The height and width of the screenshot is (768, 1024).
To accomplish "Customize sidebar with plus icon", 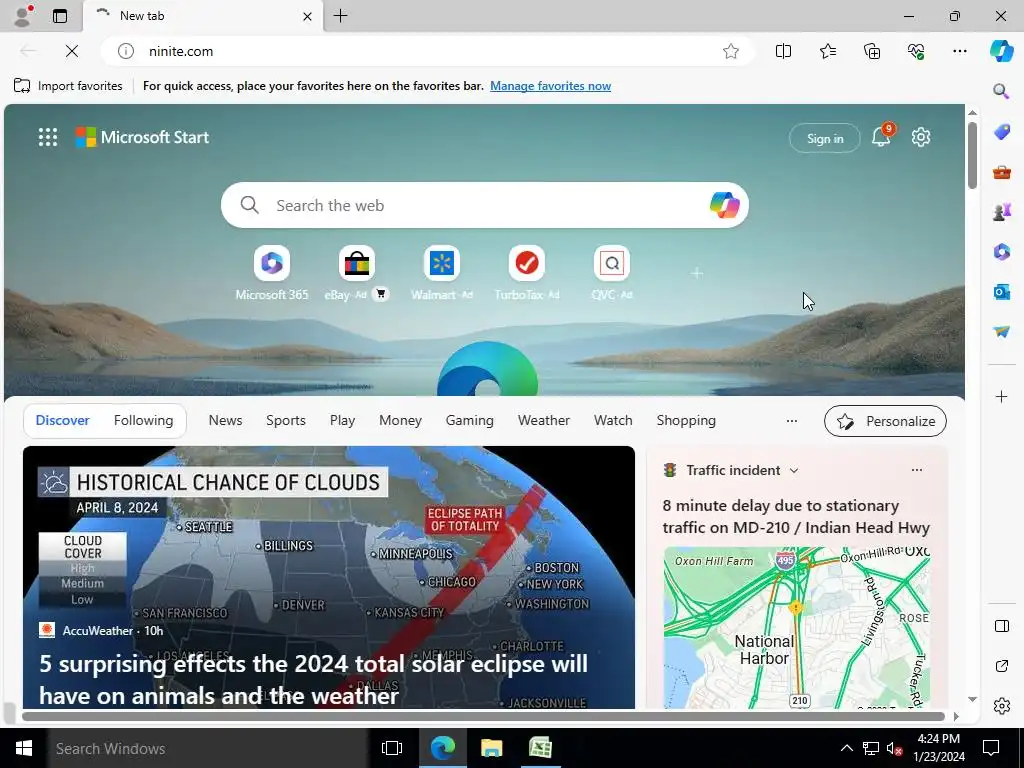I will [x=1001, y=396].
